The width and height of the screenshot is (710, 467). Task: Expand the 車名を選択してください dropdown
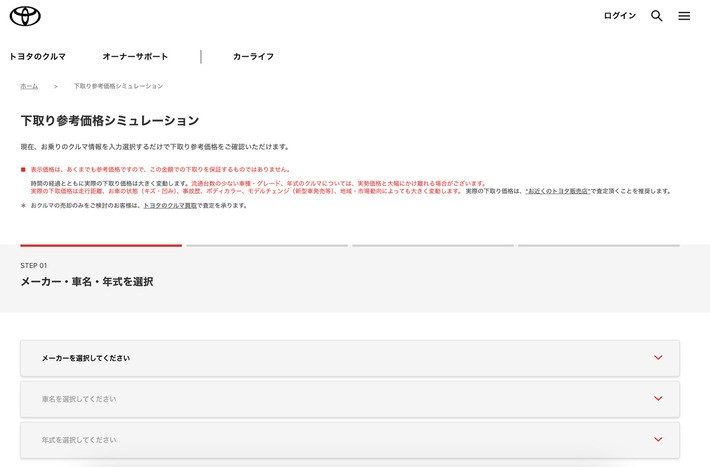pyautogui.click(x=350, y=399)
